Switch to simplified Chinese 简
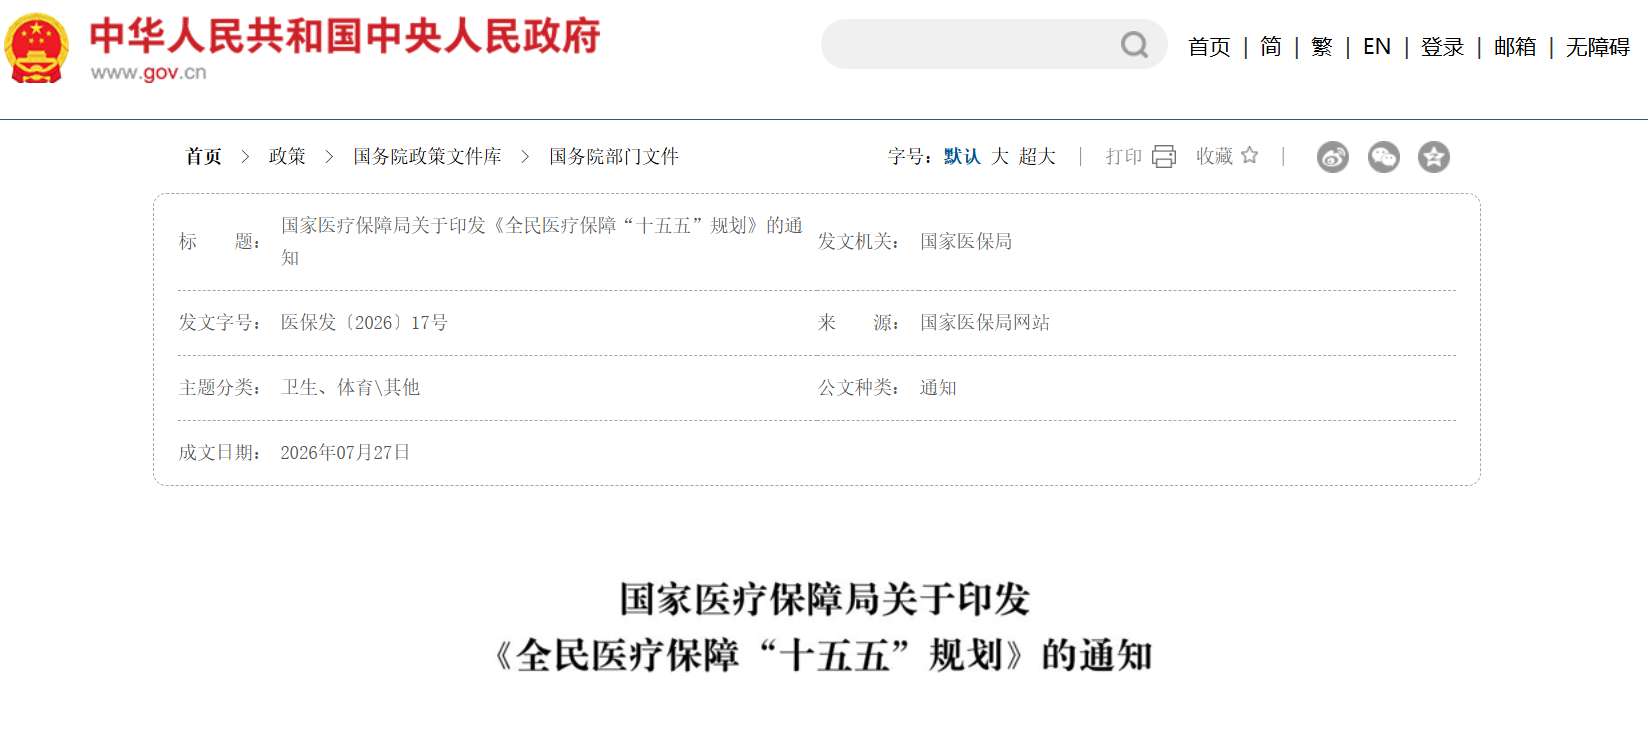 [x=1271, y=47]
